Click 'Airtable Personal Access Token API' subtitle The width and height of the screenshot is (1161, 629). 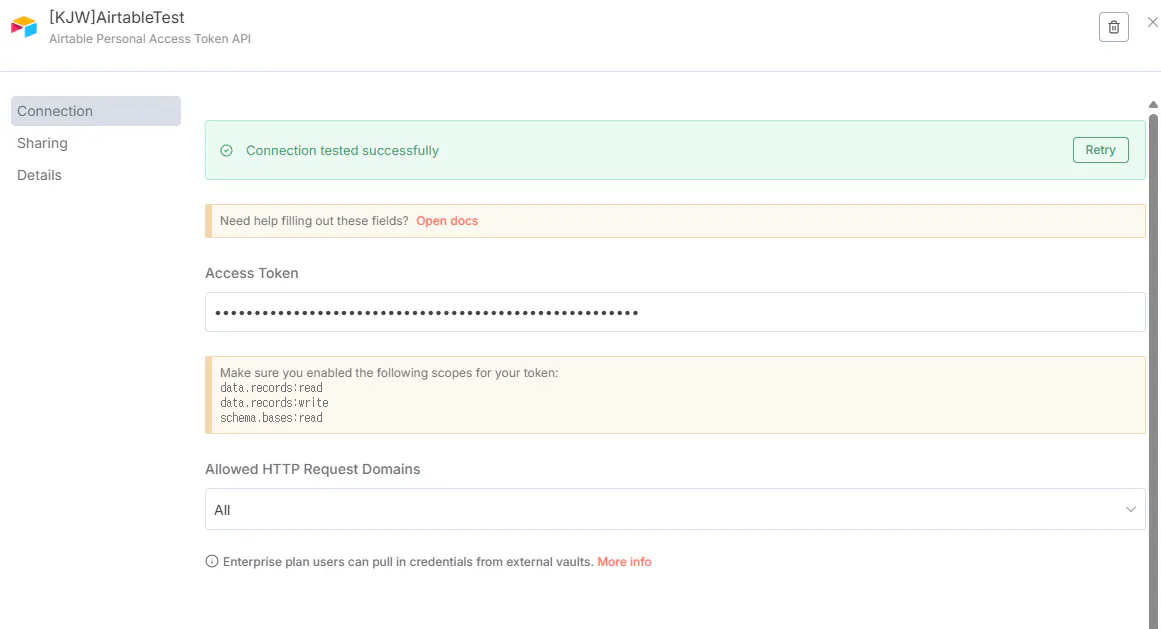tap(150, 38)
